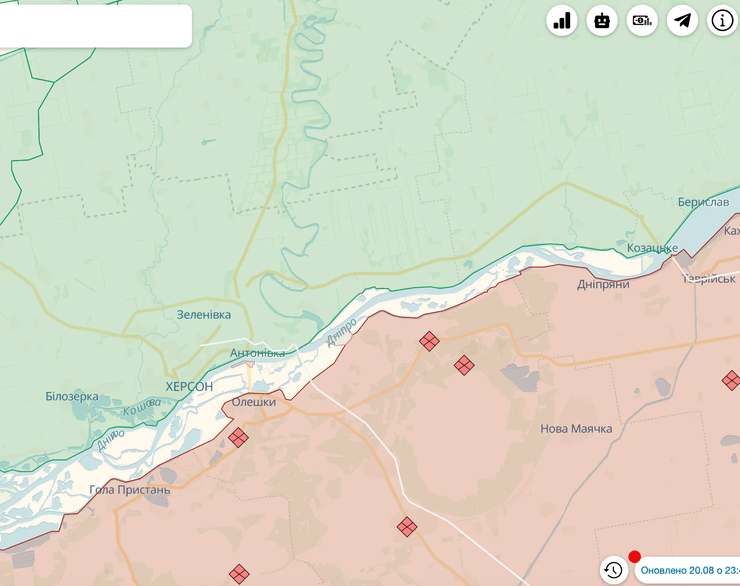Image resolution: width=740 pixels, height=586 pixels.
Task: Open the map history clock icon
Action: point(613,570)
